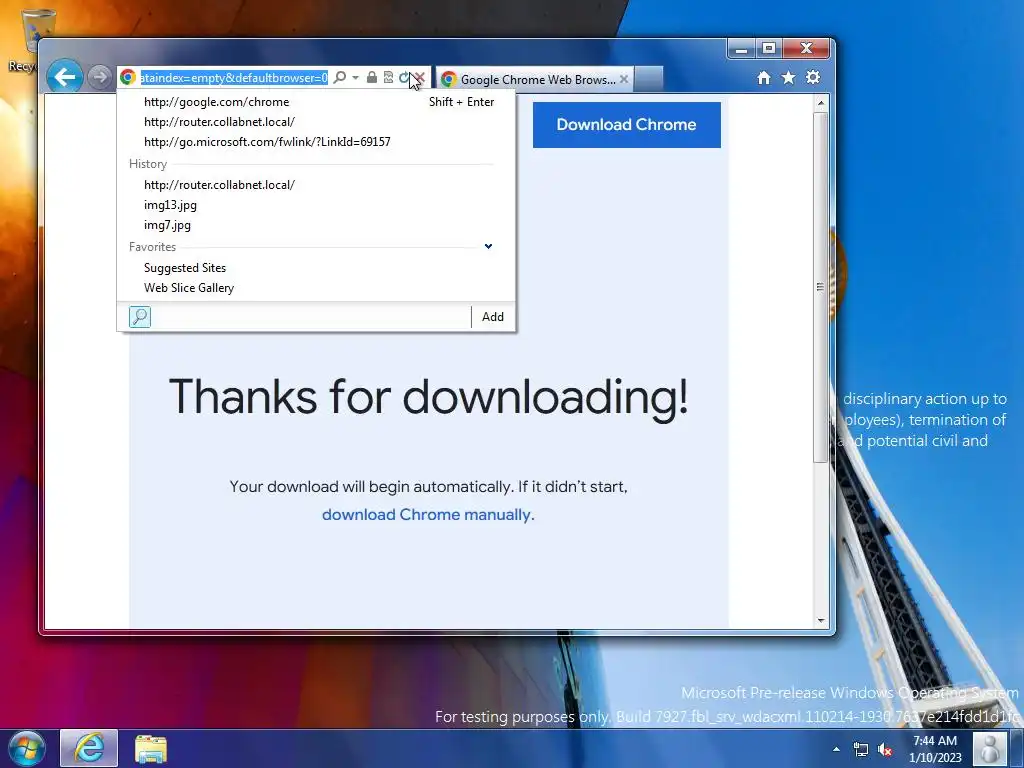1024x768 pixels.
Task: Stop loading with the X icon in the address bar
Action: pos(420,78)
